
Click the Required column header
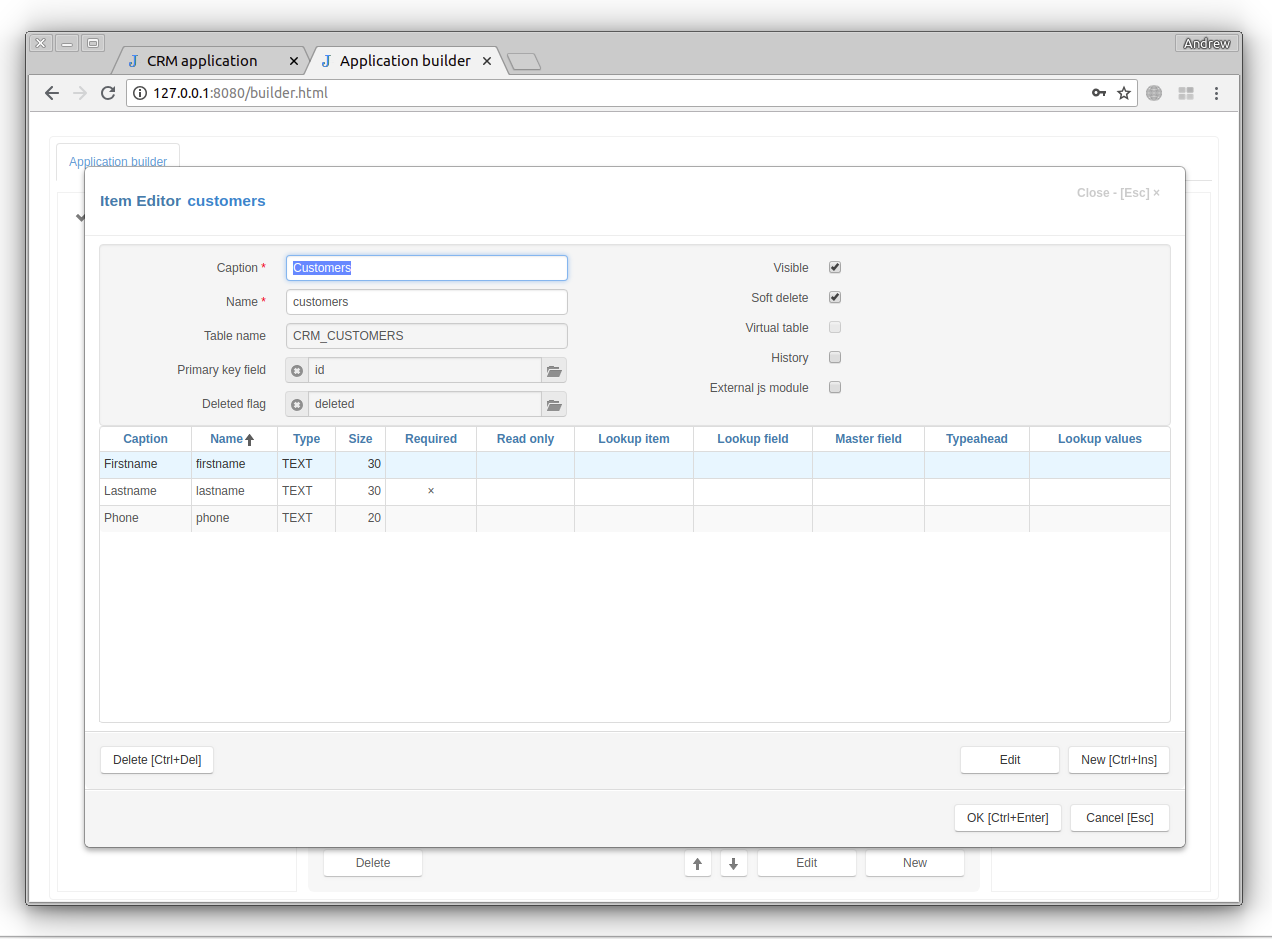point(431,439)
